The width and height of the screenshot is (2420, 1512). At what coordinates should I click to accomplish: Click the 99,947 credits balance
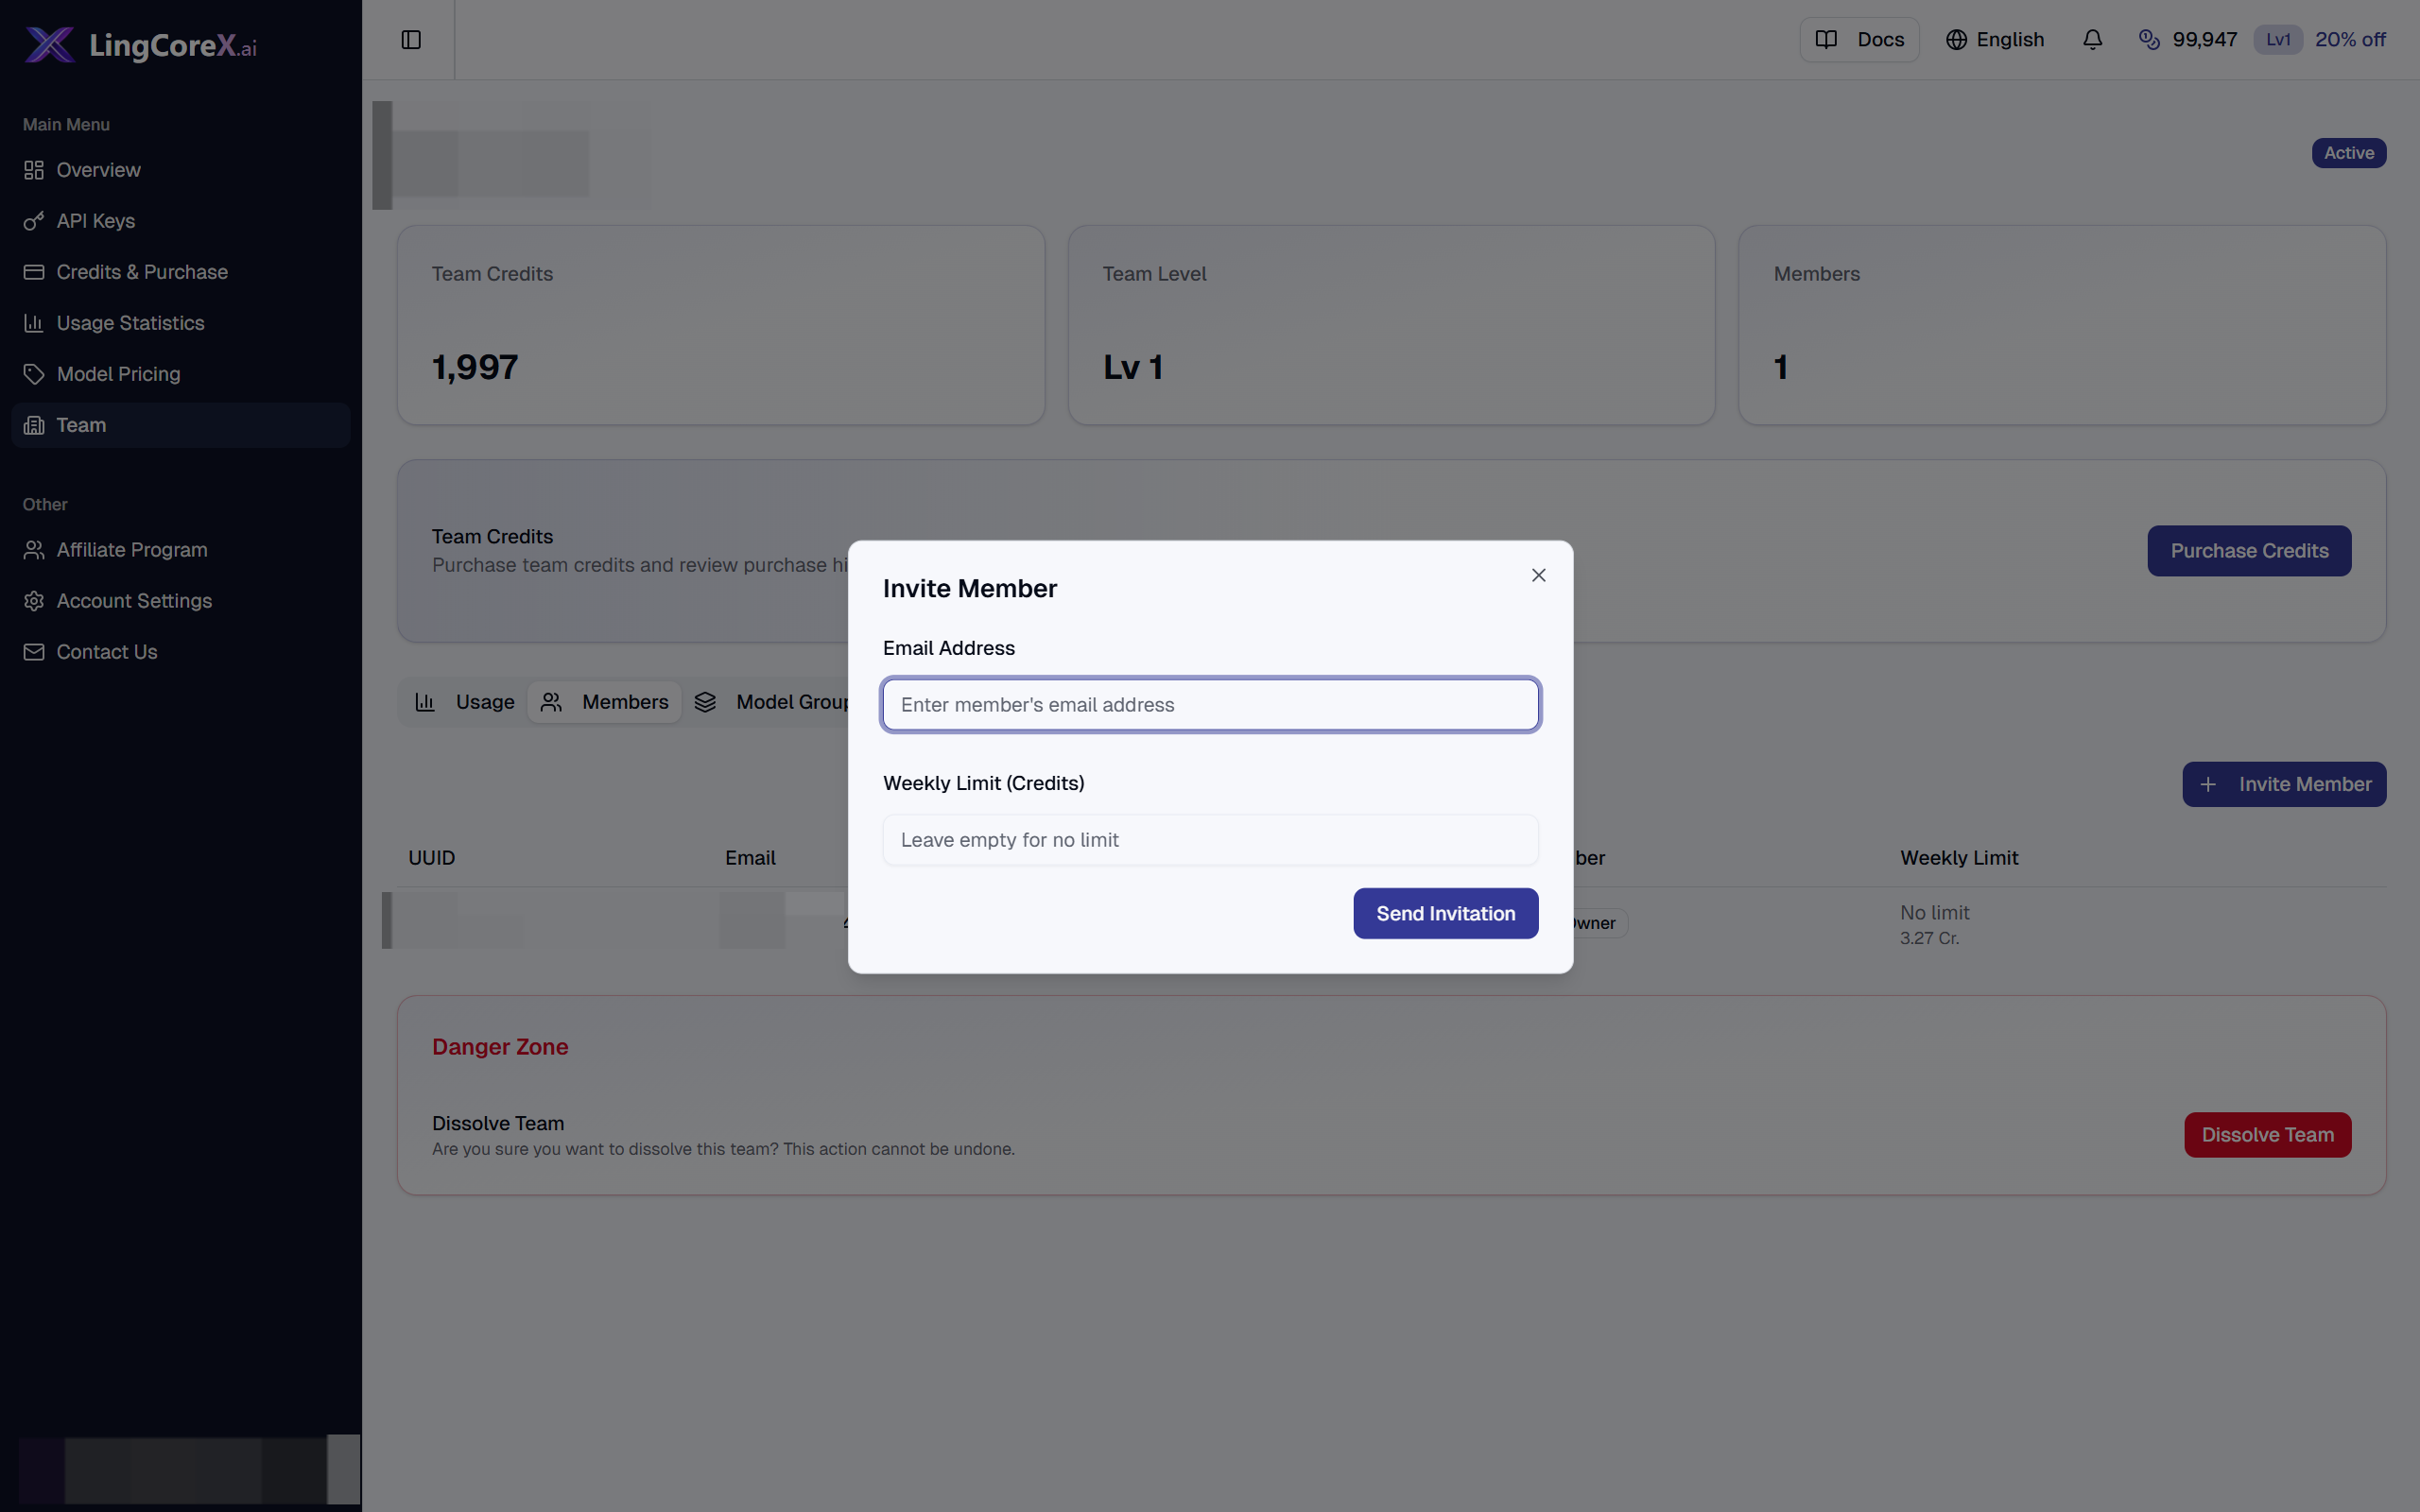tap(2204, 40)
